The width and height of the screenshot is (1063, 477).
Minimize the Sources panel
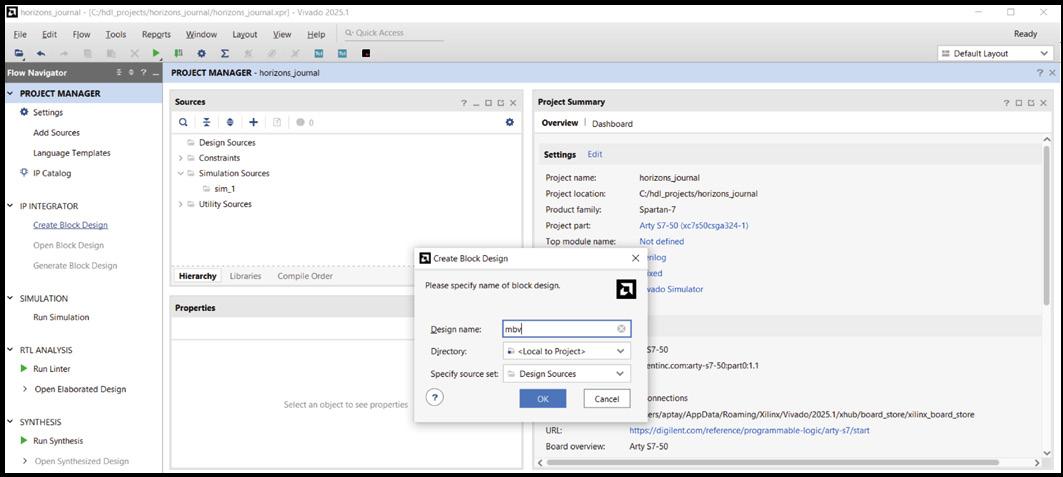(x=476, y=103)
